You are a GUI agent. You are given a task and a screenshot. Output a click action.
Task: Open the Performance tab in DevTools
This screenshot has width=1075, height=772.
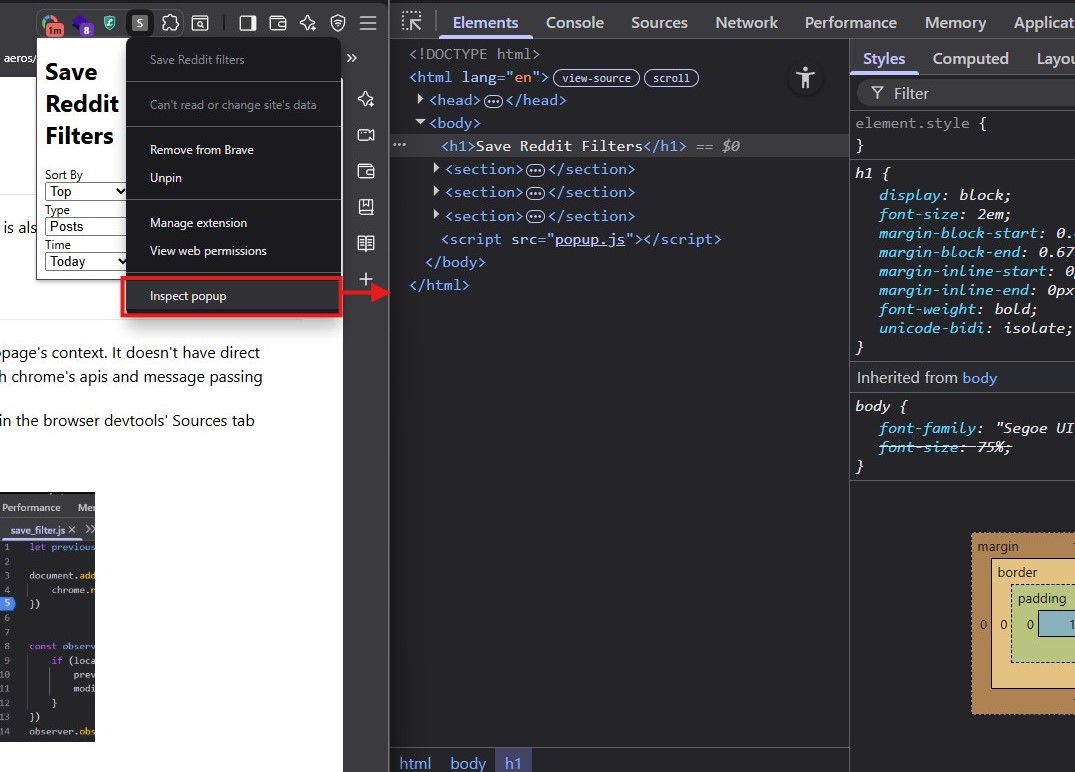click(850, 23)
